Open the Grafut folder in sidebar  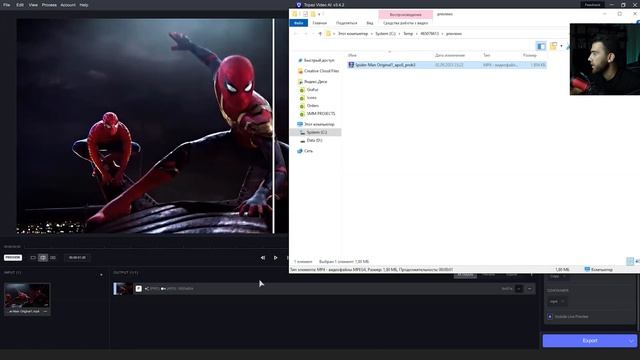pyautogui.click(x=312, y=89)
